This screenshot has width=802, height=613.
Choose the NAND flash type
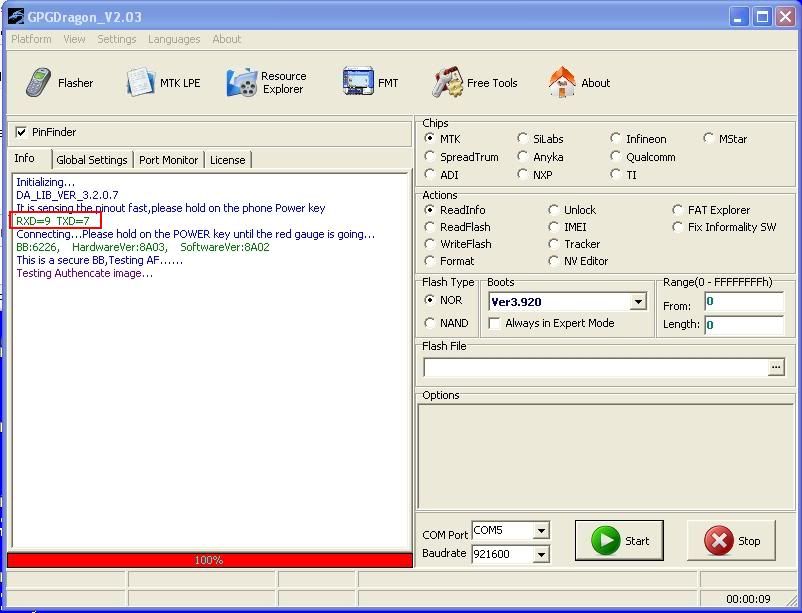point(430,323)
